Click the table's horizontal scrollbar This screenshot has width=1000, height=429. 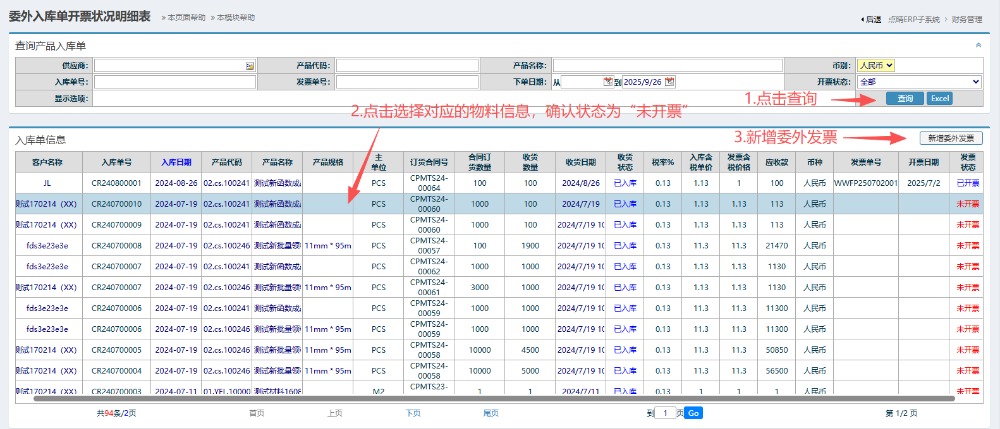(500, 398)
